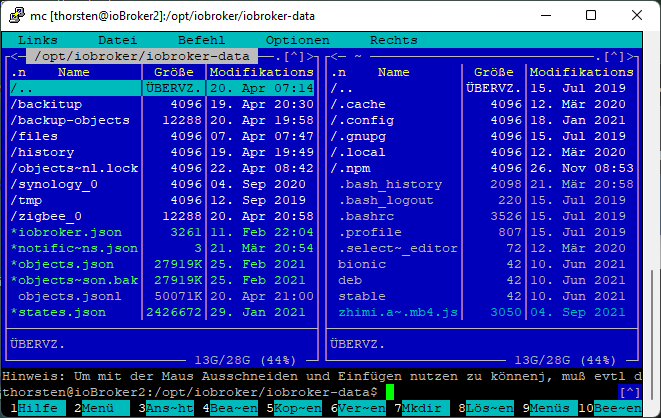Sort right panel by Größe column
This screenshot has width=661, height=418.
494,72
